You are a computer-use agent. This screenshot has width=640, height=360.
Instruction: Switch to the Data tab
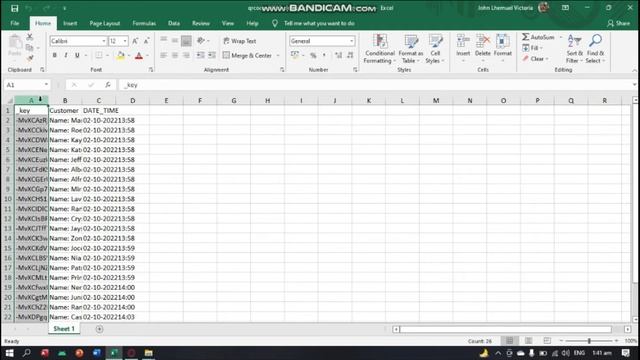(174, 23)
